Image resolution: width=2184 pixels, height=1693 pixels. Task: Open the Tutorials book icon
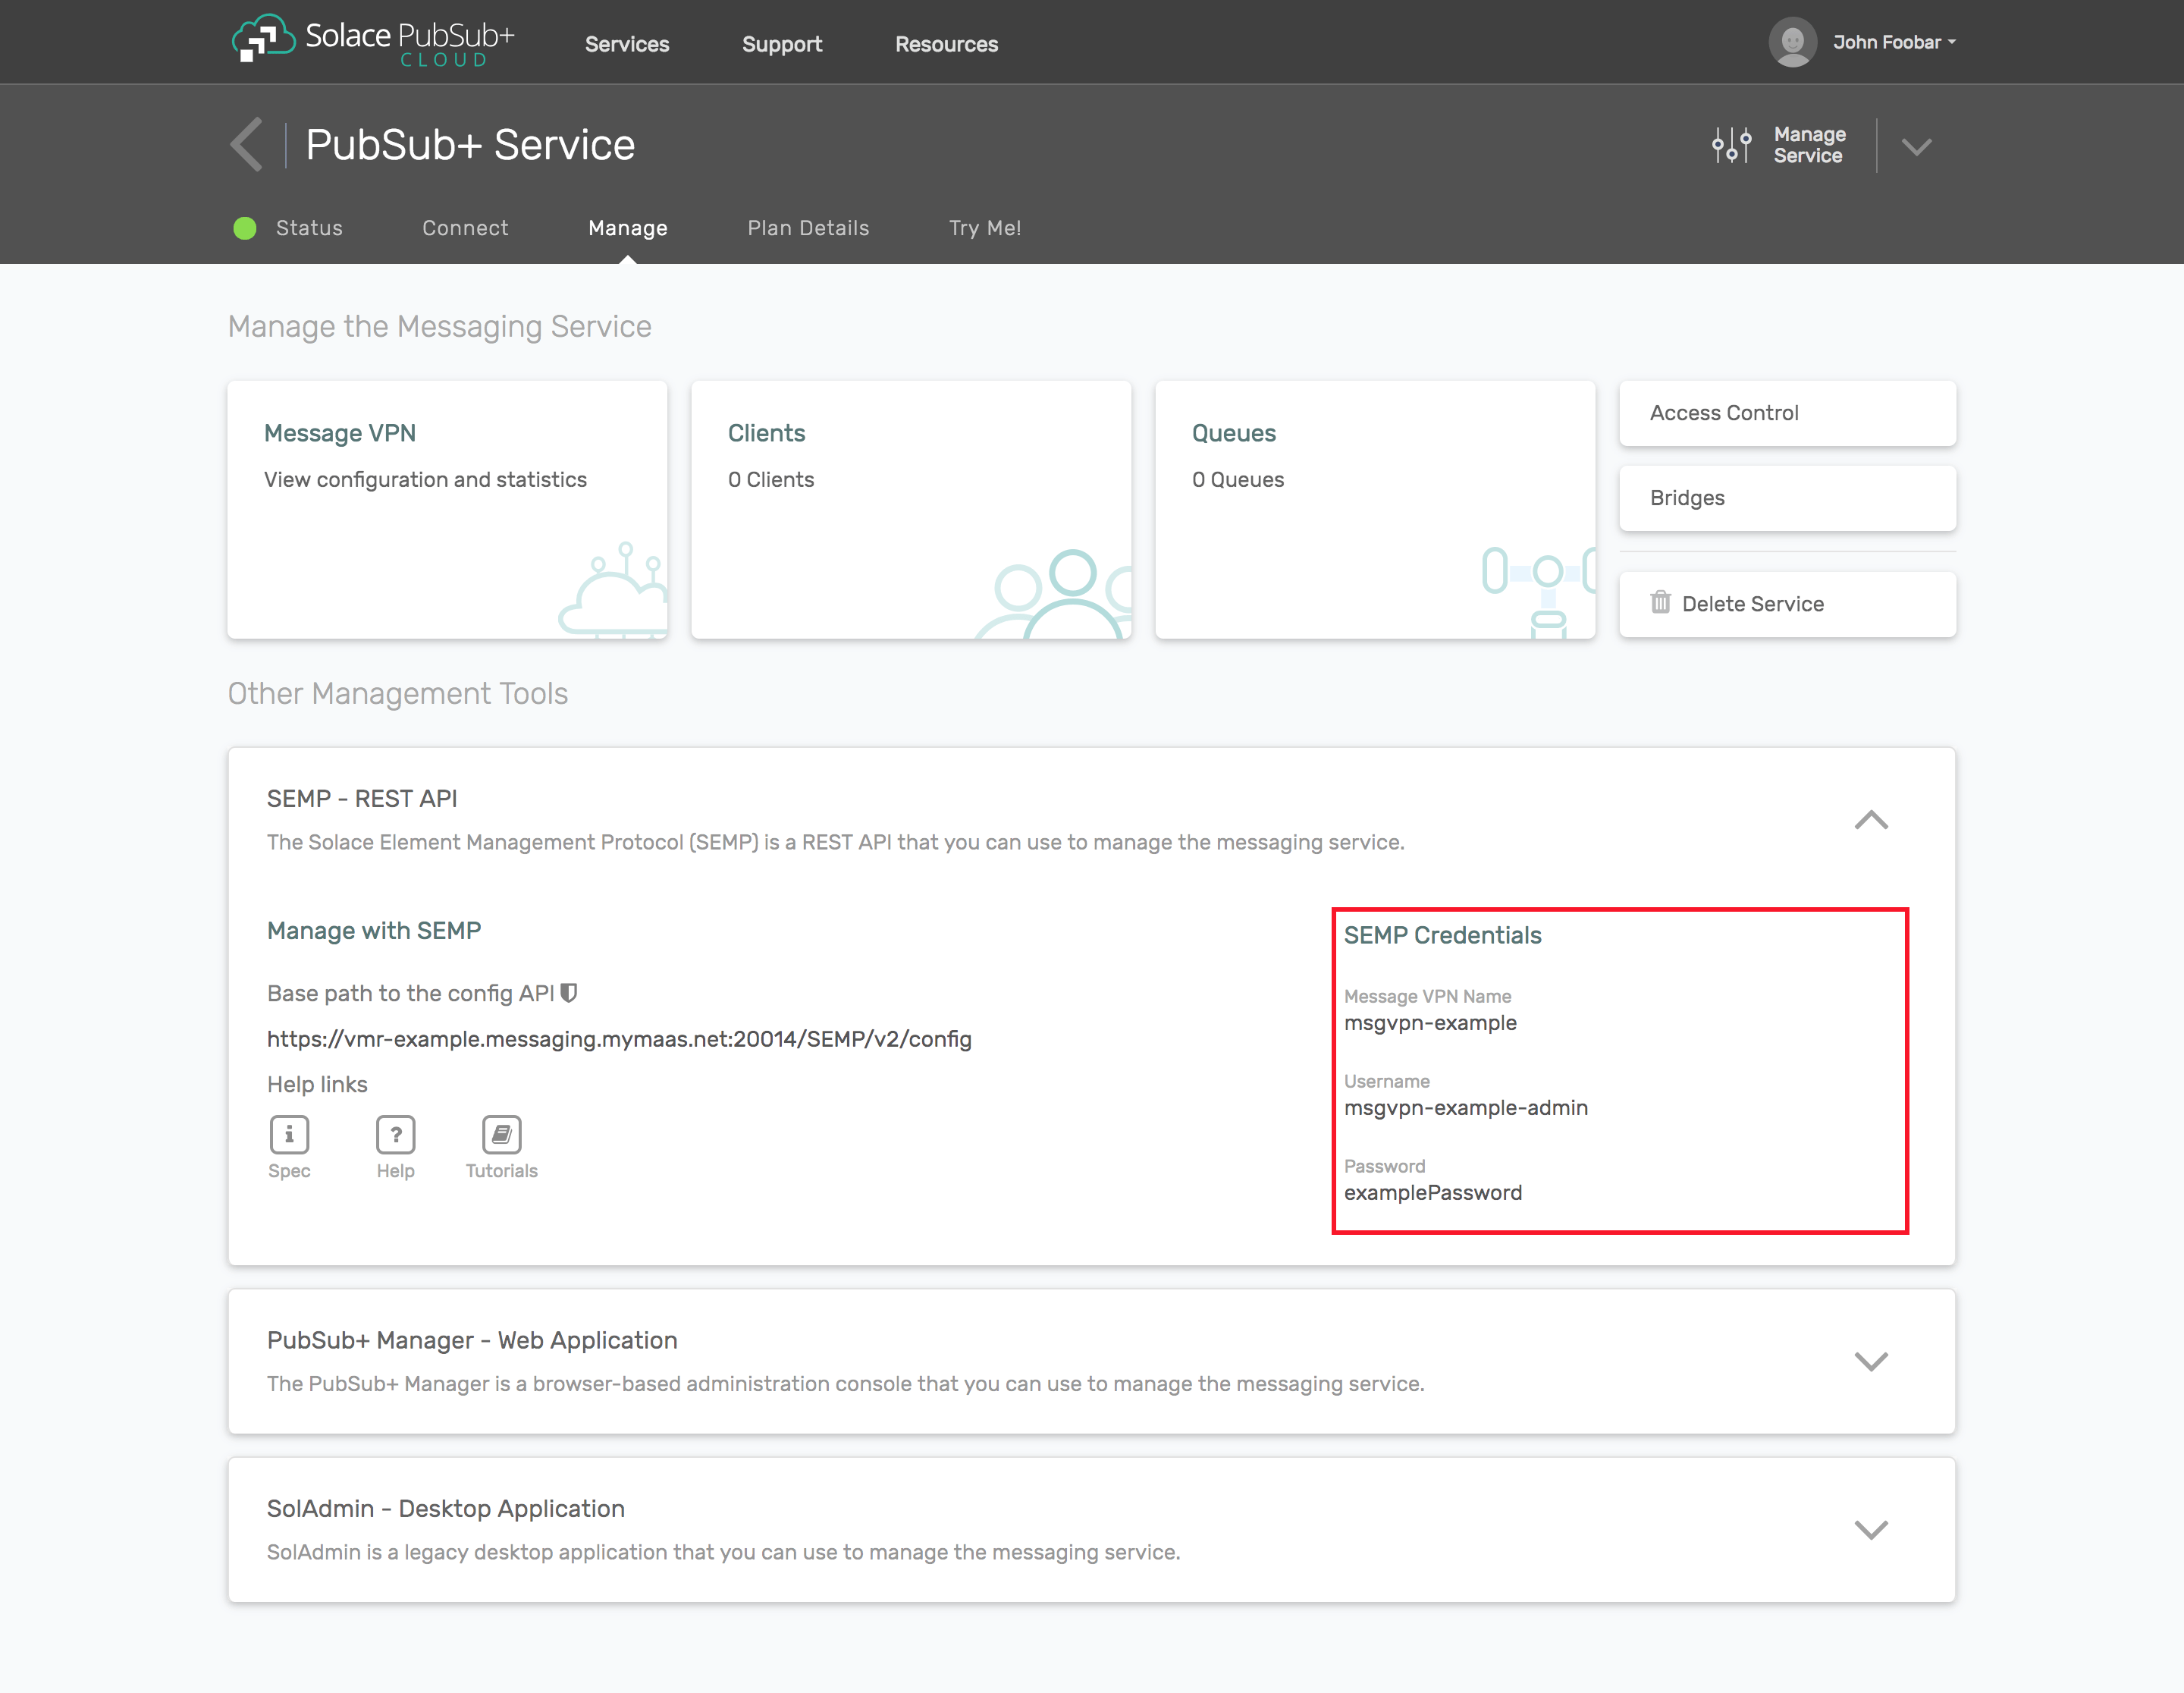pyautogui.click(x=501, y=1134)
